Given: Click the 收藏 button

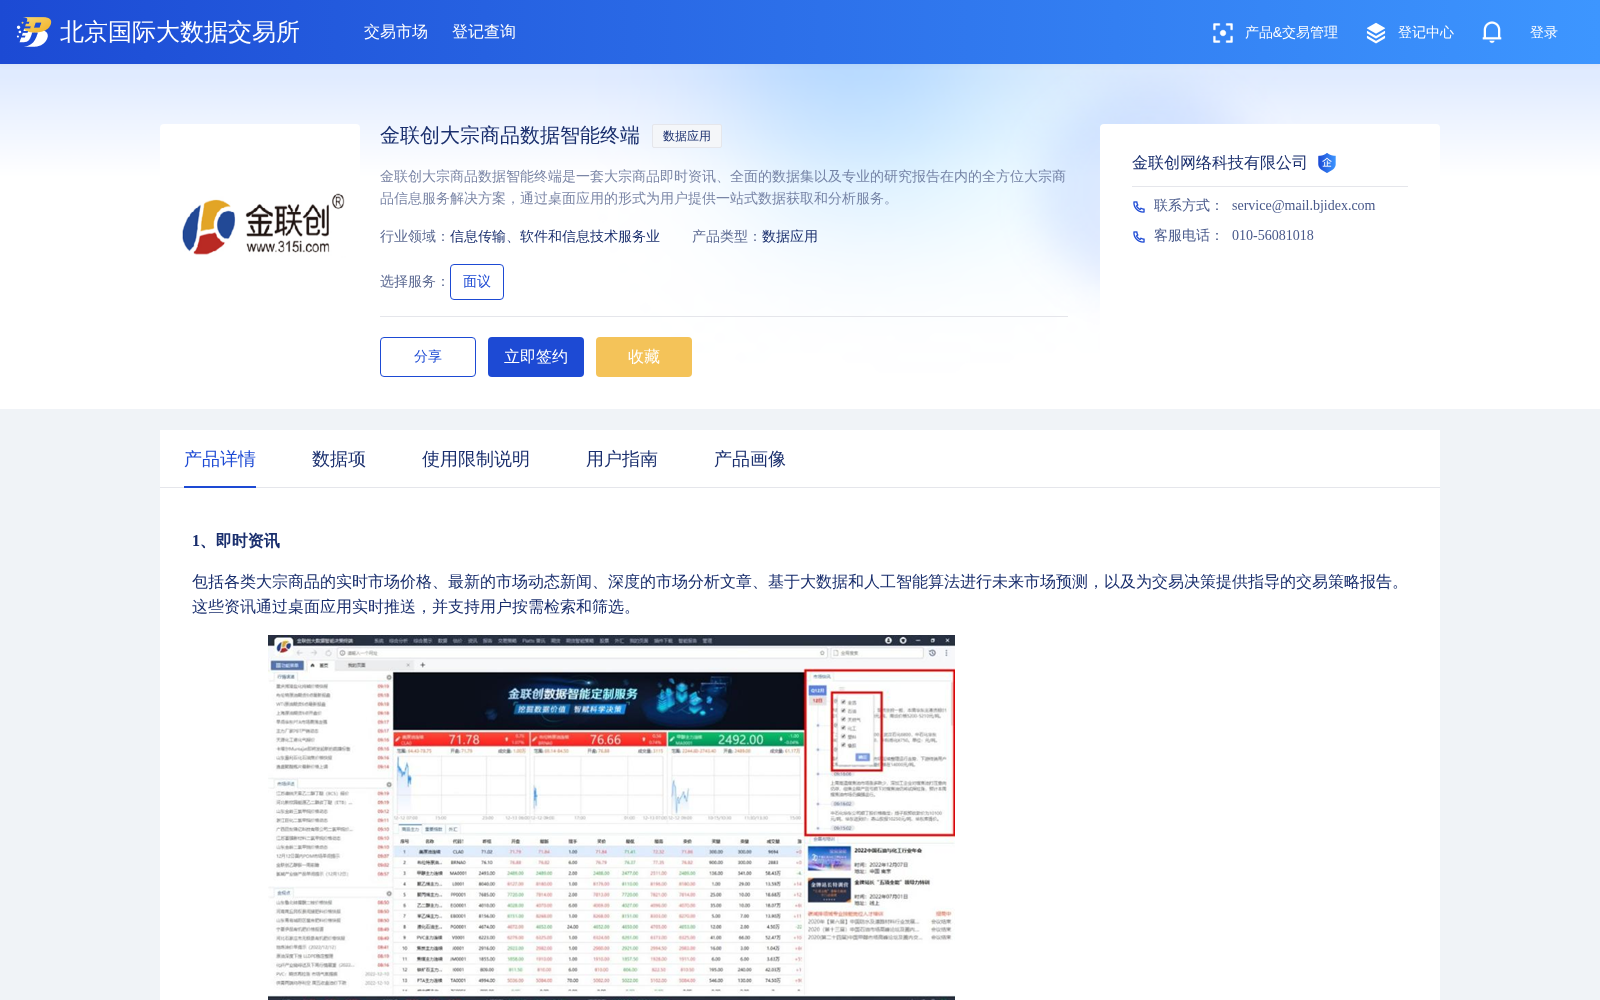Looking at the screenshot, I should coord(644,357).
